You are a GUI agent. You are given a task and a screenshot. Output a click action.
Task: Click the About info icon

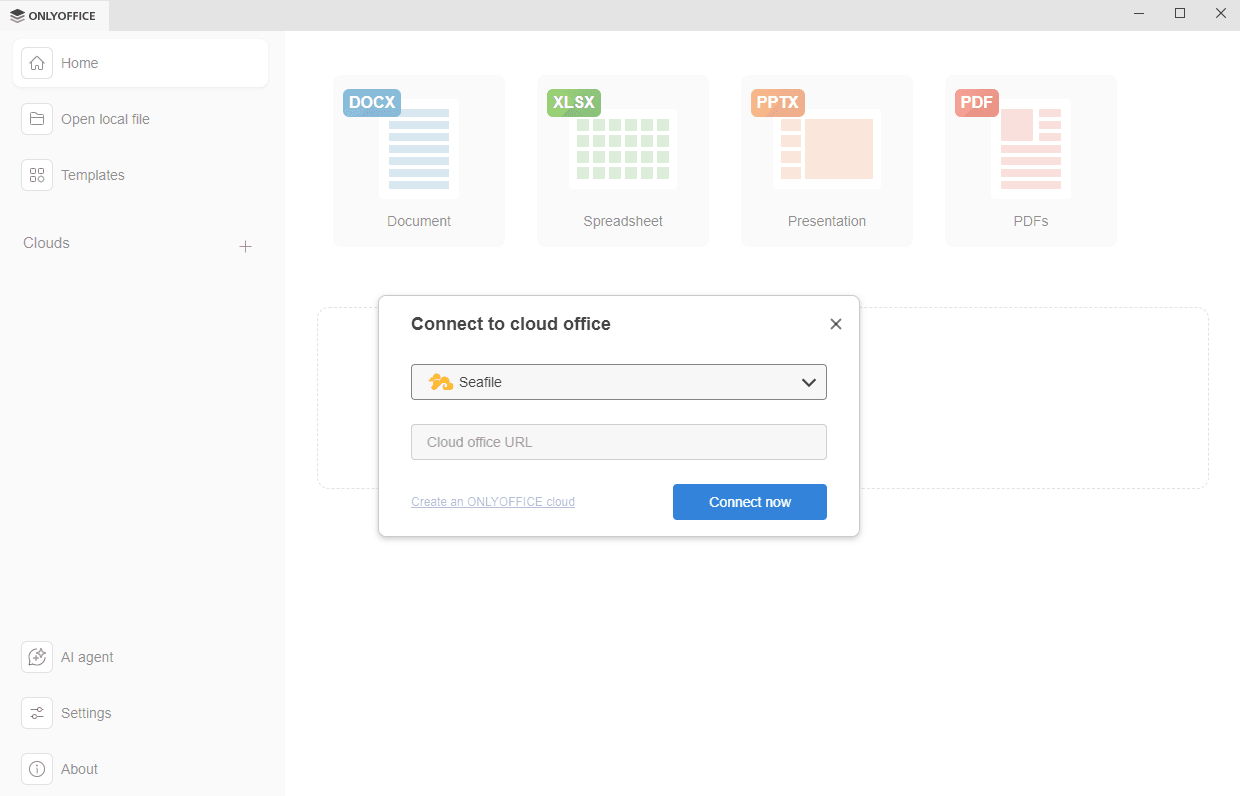pos(37,769)
